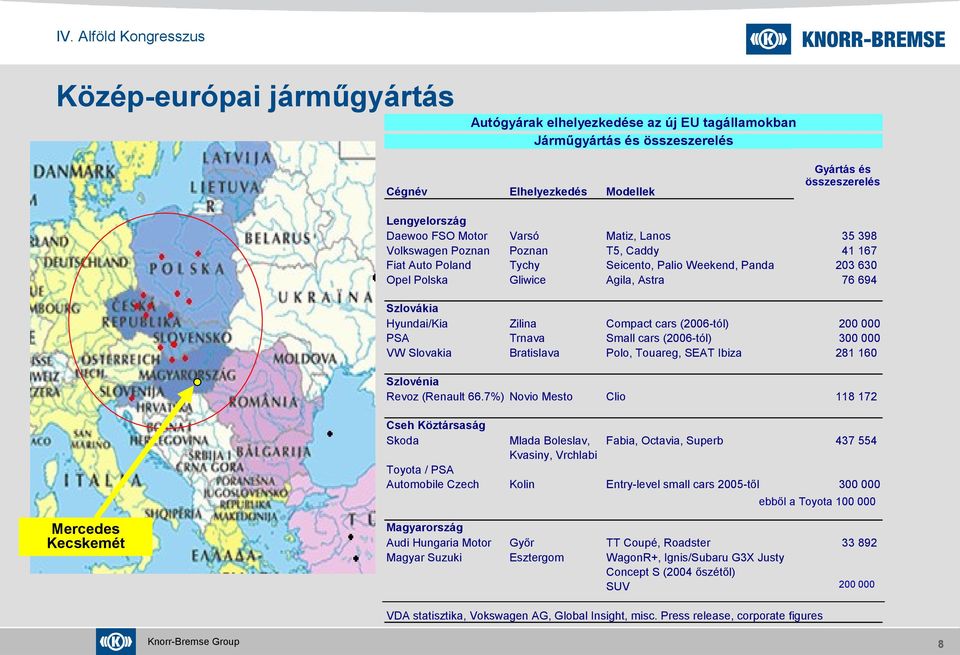Viewport: 960px width, 655px height.
Task: Select the header text IV. Alföld Kongresszus
Action: [130, 36]
